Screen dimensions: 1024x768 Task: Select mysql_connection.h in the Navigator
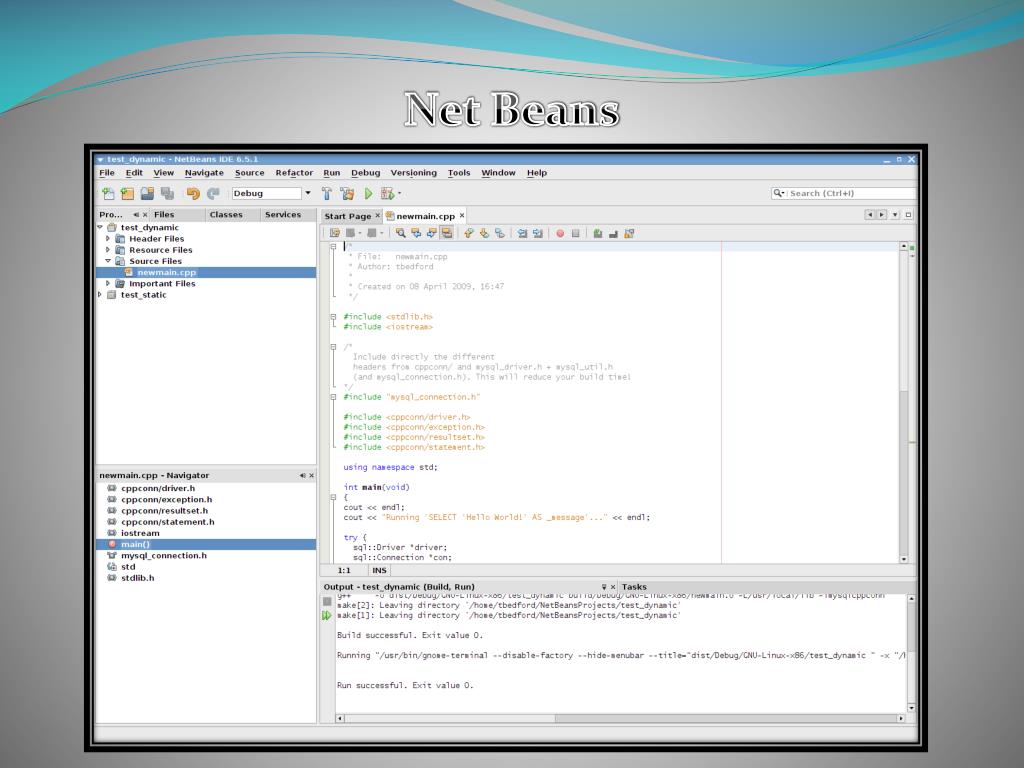pos(163,555)
